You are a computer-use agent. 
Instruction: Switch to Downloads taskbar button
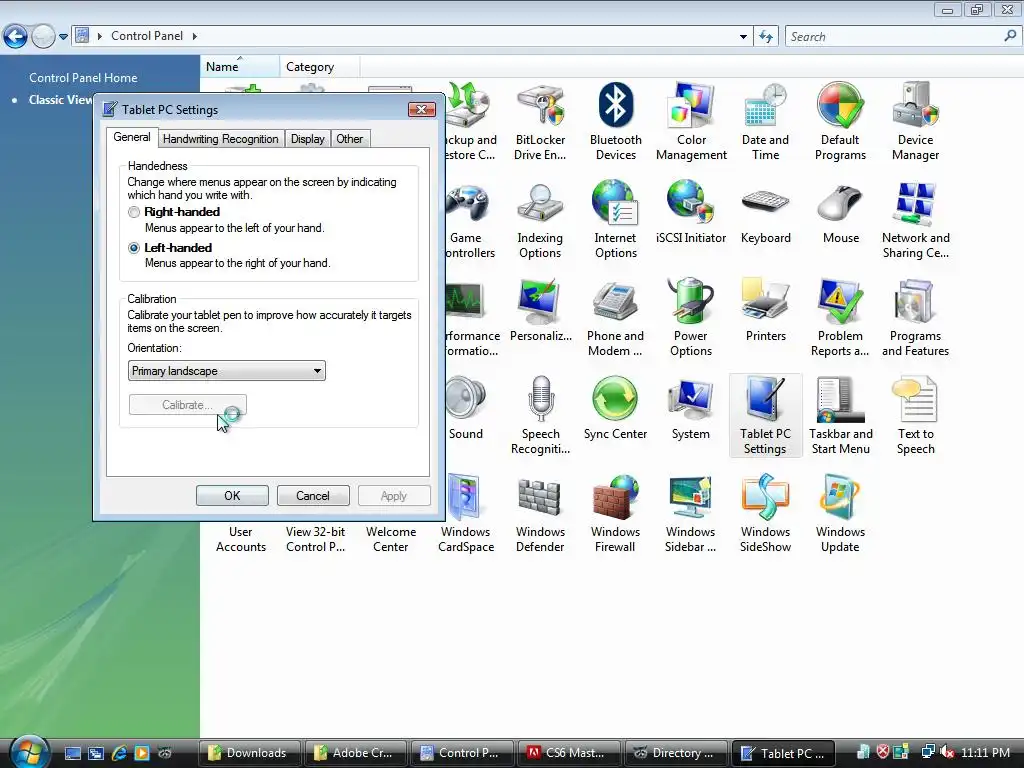(249, 753)
